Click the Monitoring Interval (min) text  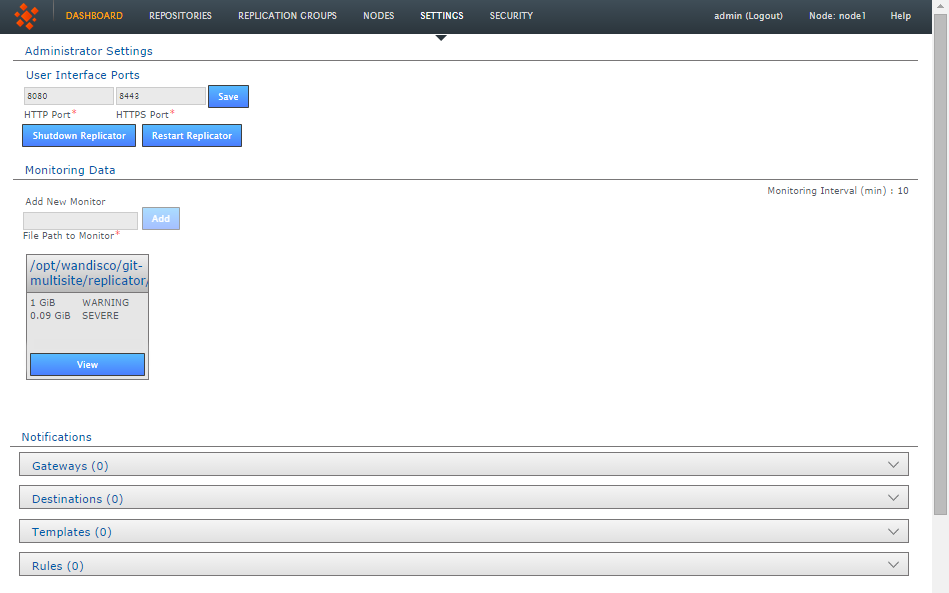(x=838, y=191)
